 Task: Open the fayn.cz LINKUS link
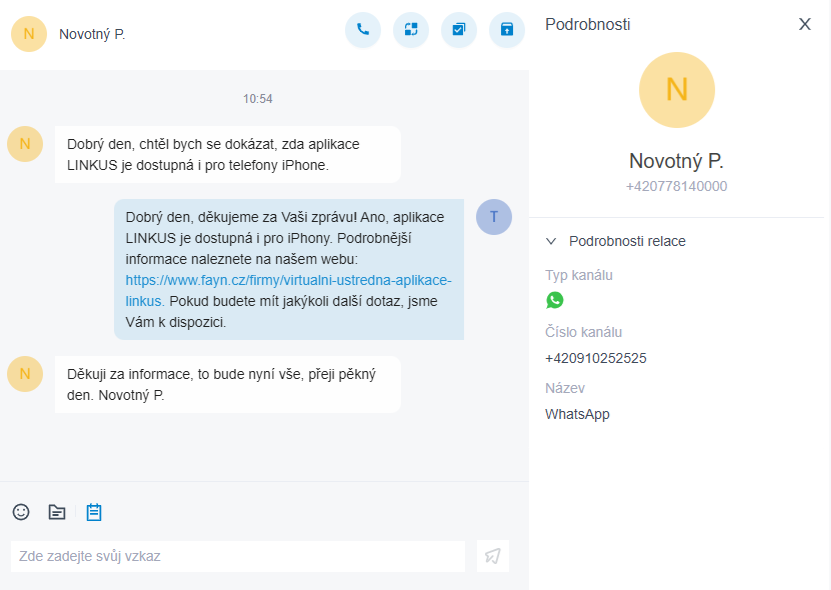pyautogui.click(x=288, y=281)
